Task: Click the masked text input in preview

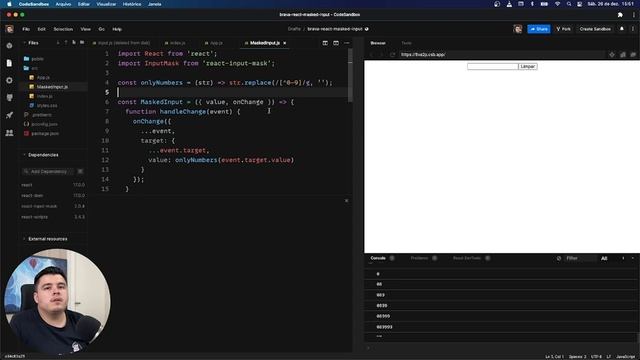Action: [x=493, y=67]
